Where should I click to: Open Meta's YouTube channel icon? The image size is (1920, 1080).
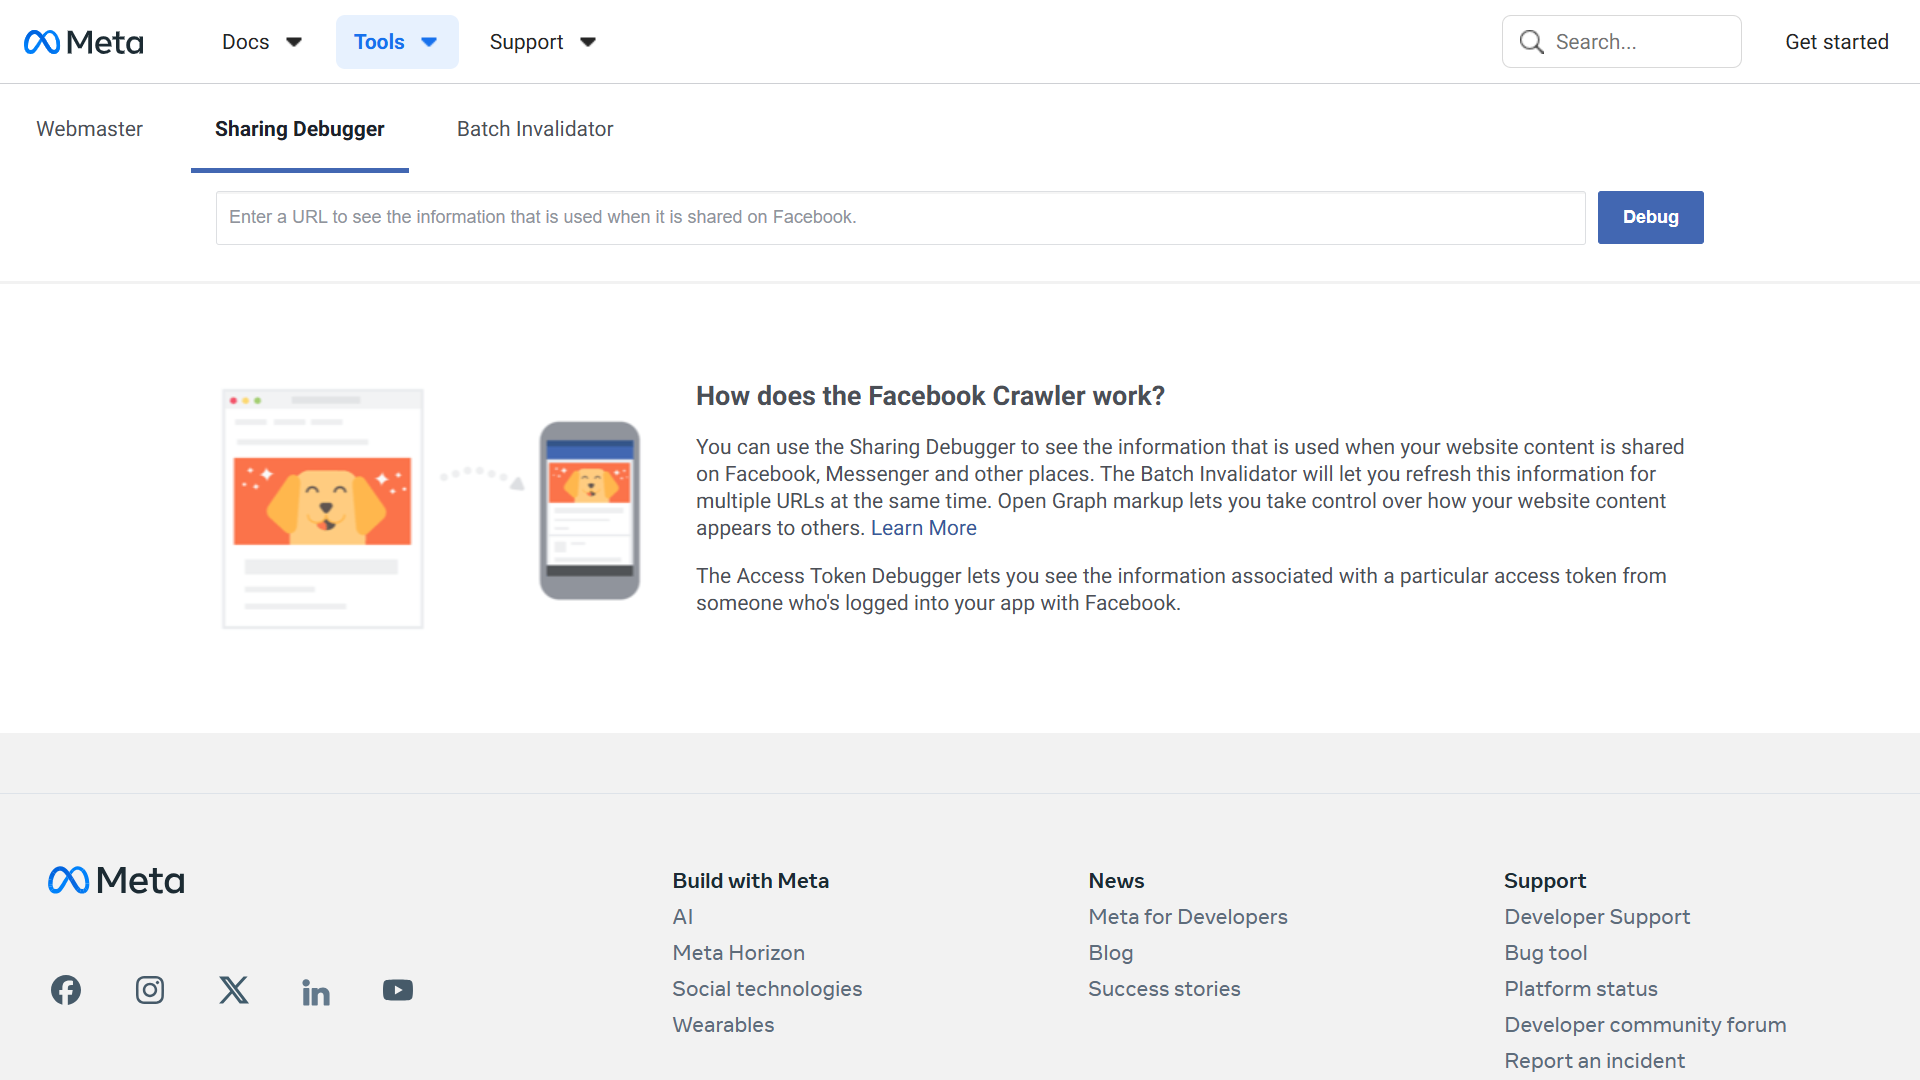[x=398, y=990]
